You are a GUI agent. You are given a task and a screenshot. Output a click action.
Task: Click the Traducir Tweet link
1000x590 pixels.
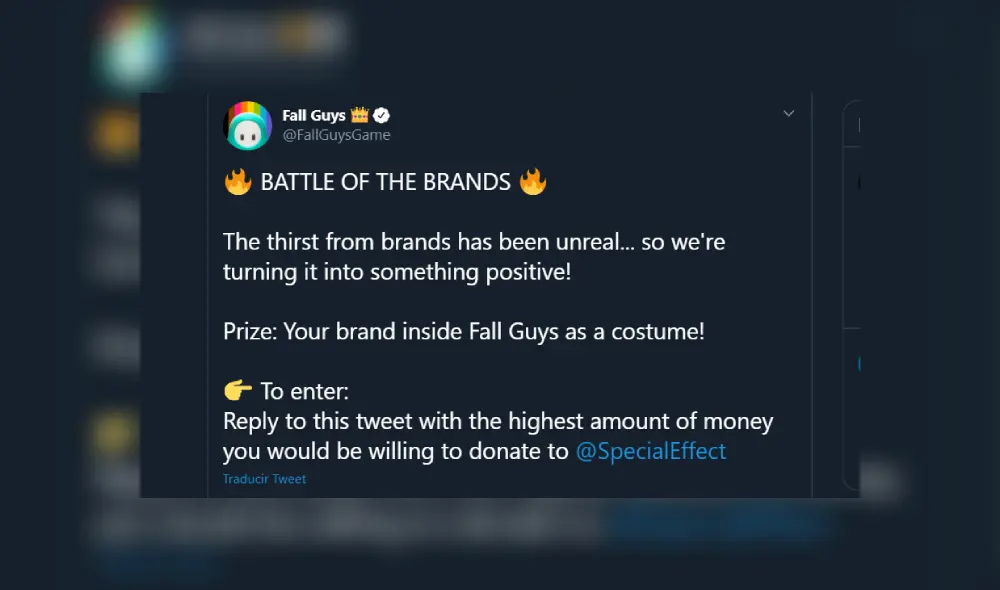tap(264, 479)
